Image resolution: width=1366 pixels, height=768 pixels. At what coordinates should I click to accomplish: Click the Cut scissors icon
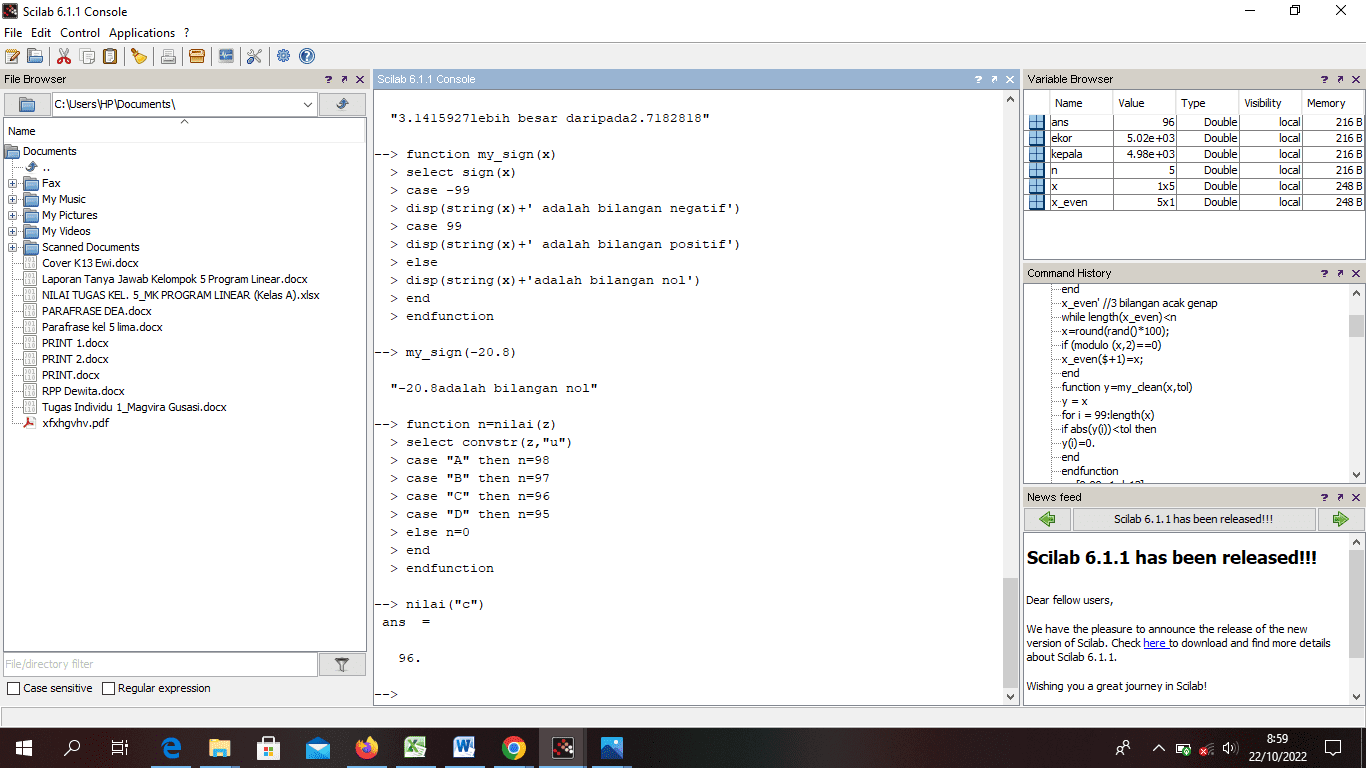pyautogui.click(x=64, y=56)
